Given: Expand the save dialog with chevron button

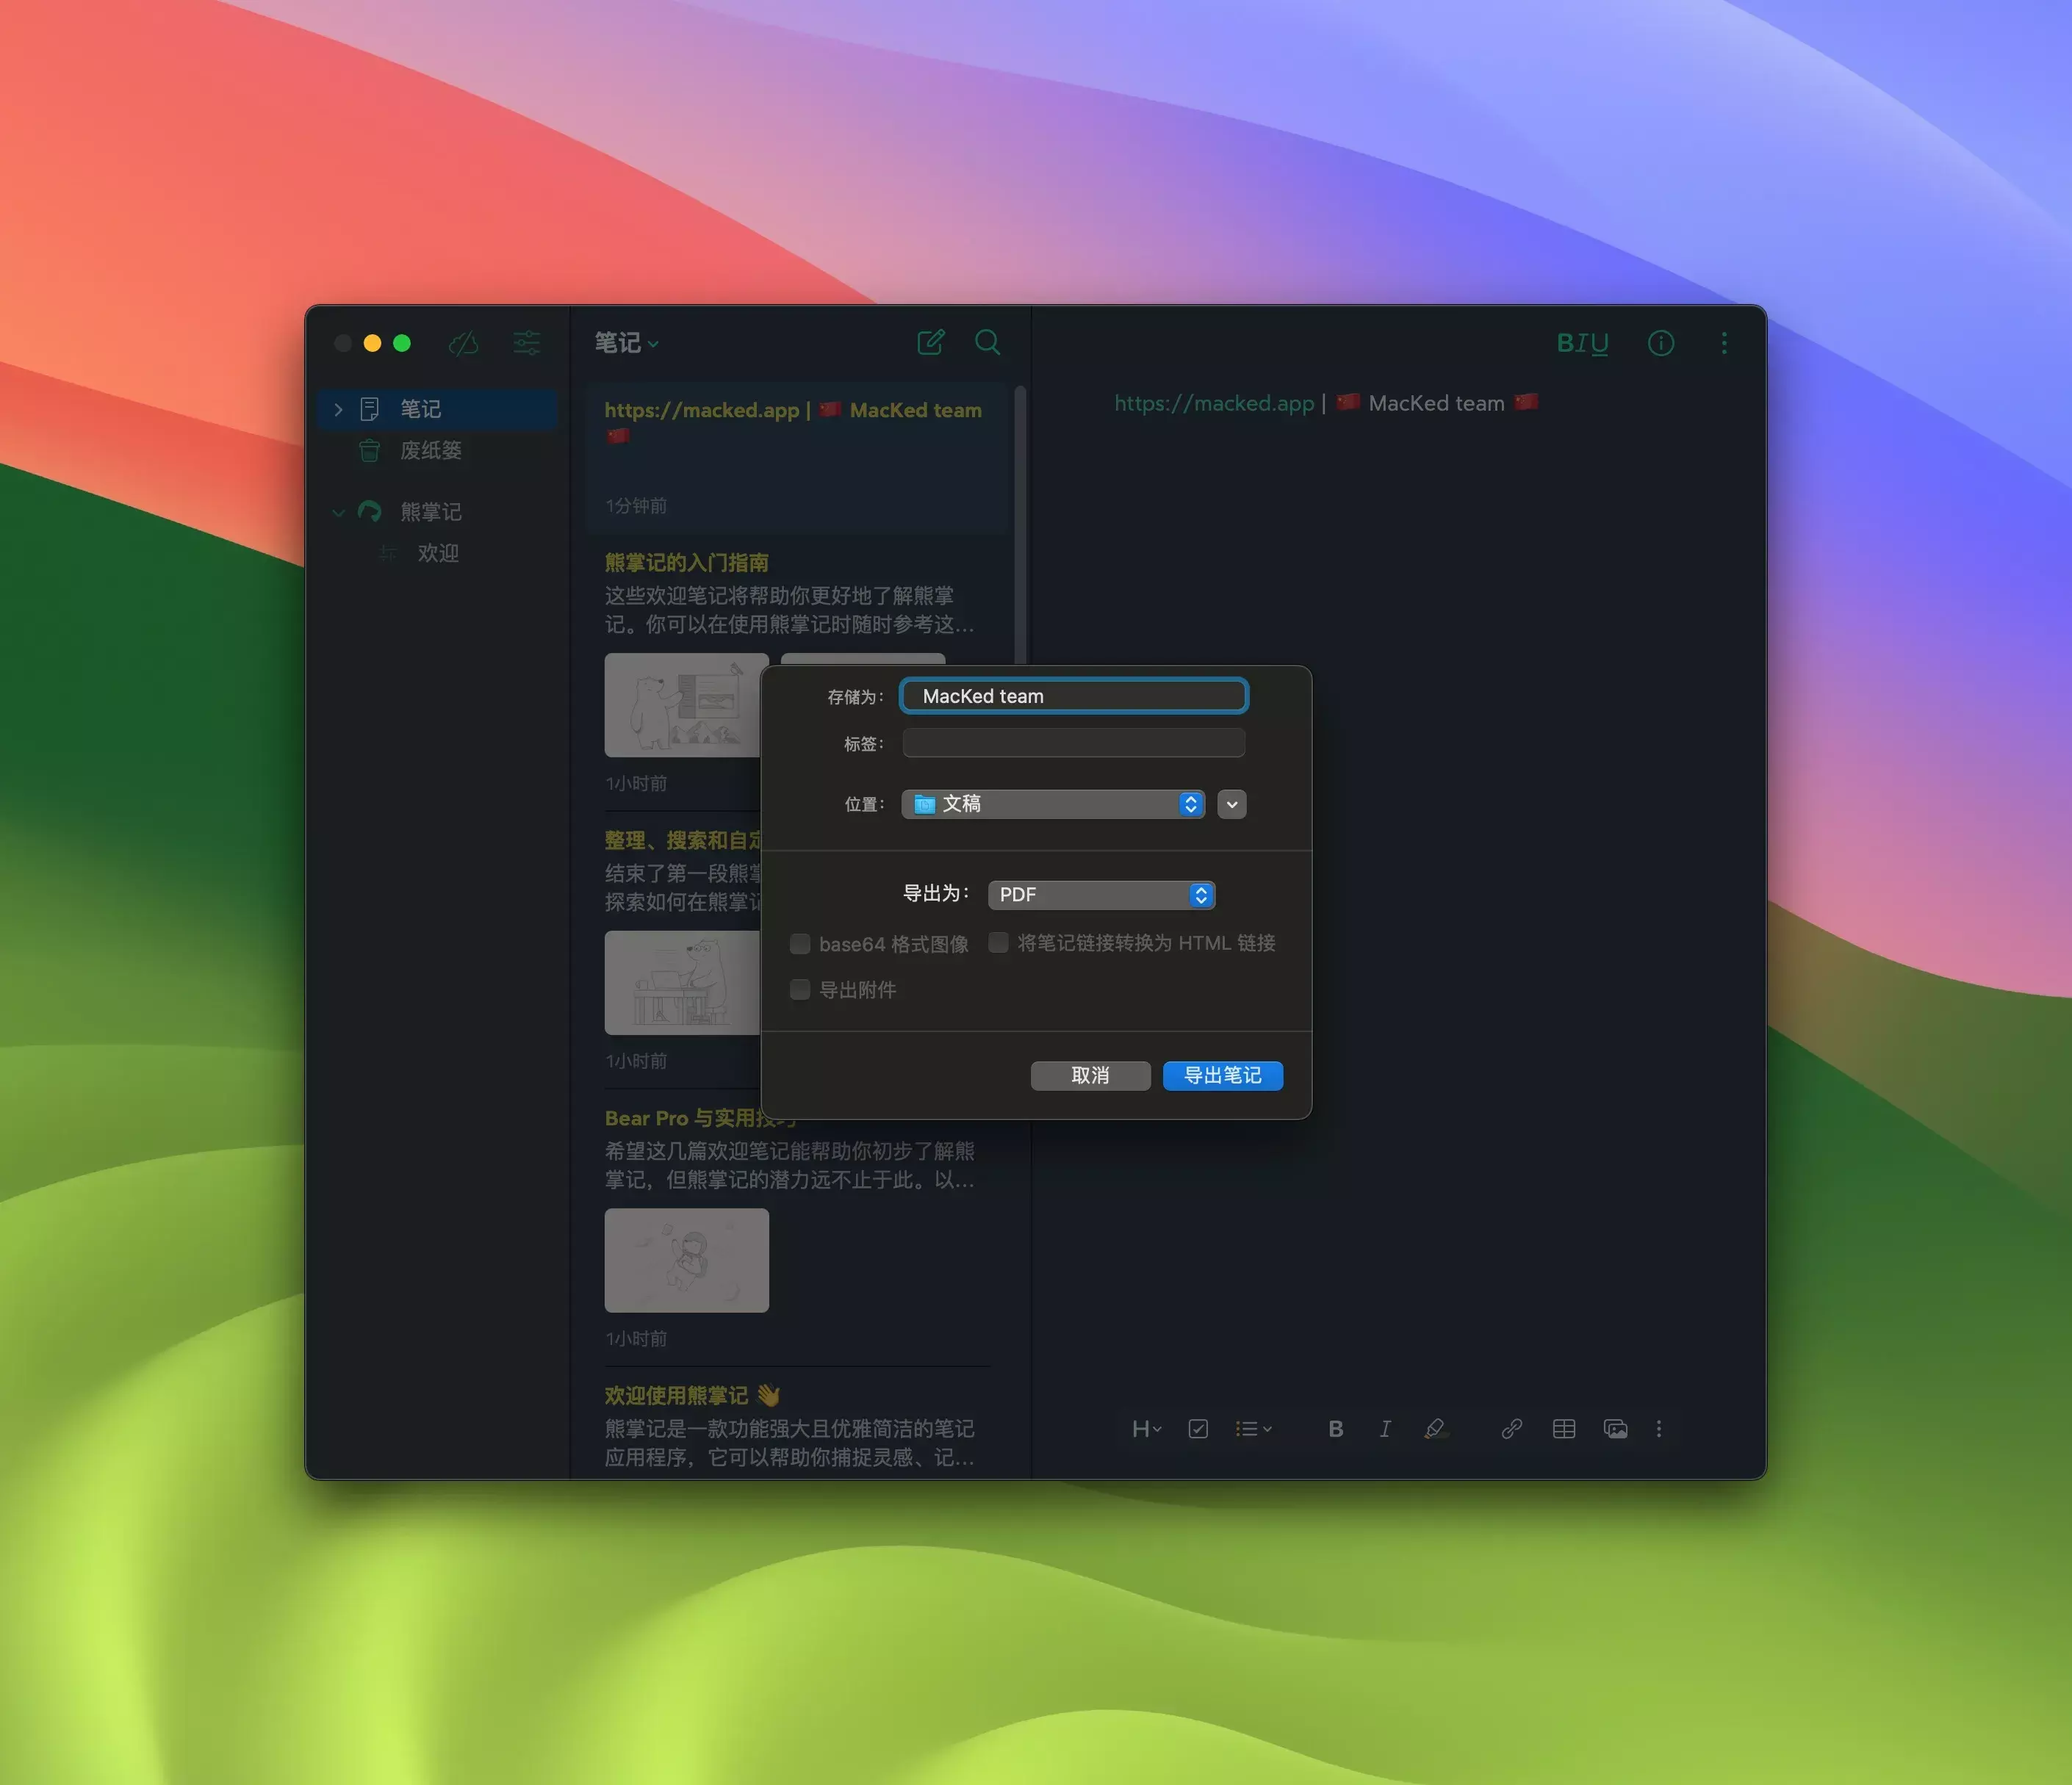Looking at the screenshot, I should pos(1232,804).
